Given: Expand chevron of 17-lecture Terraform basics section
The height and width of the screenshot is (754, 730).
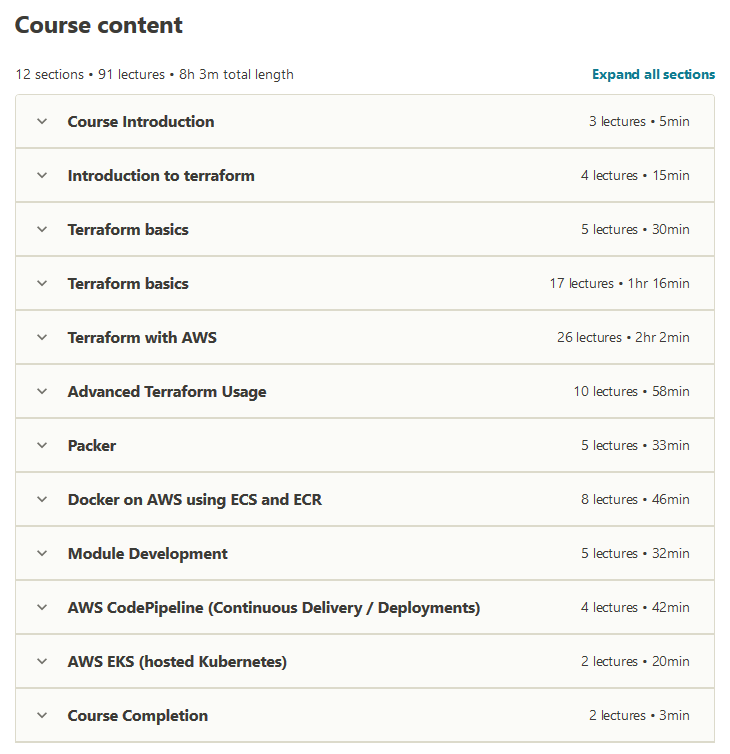Looking at the screenshot, I should 42,283.
